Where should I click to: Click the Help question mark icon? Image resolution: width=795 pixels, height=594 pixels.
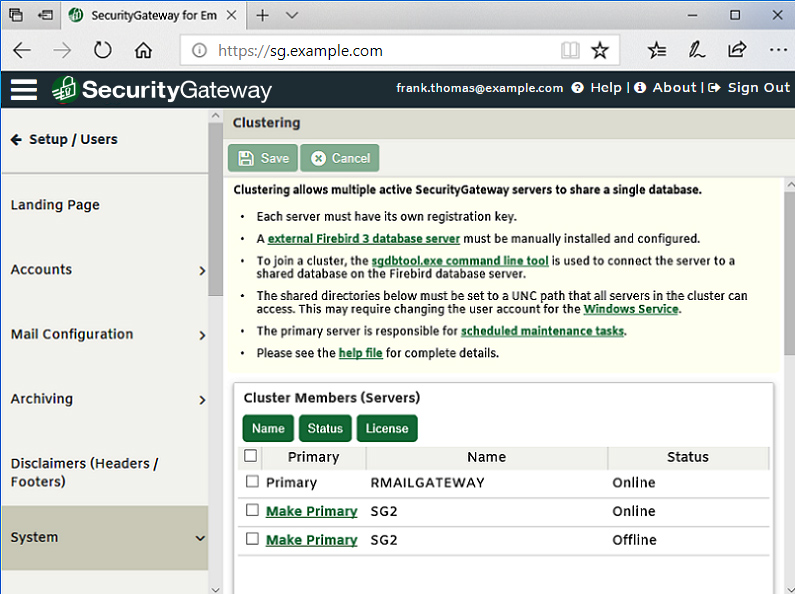click(x=577, y=88)
